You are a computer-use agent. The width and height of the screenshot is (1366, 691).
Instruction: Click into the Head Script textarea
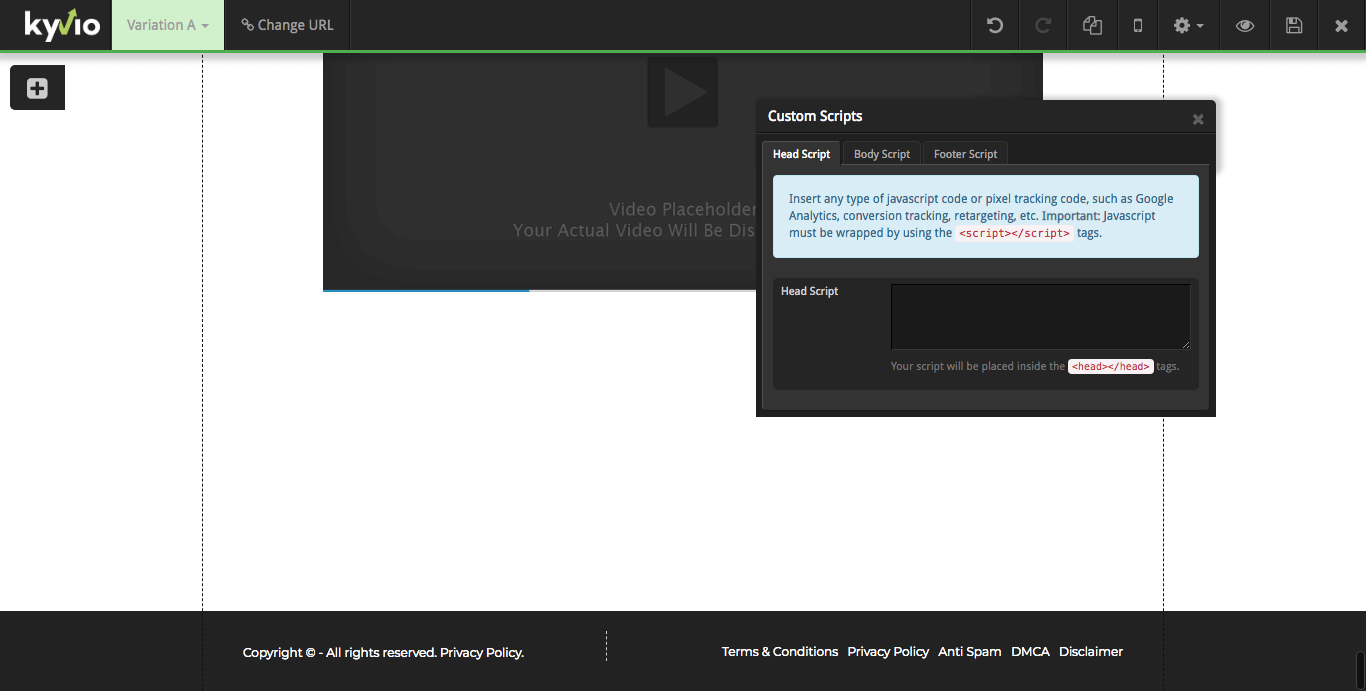[x=1040, y=317]
